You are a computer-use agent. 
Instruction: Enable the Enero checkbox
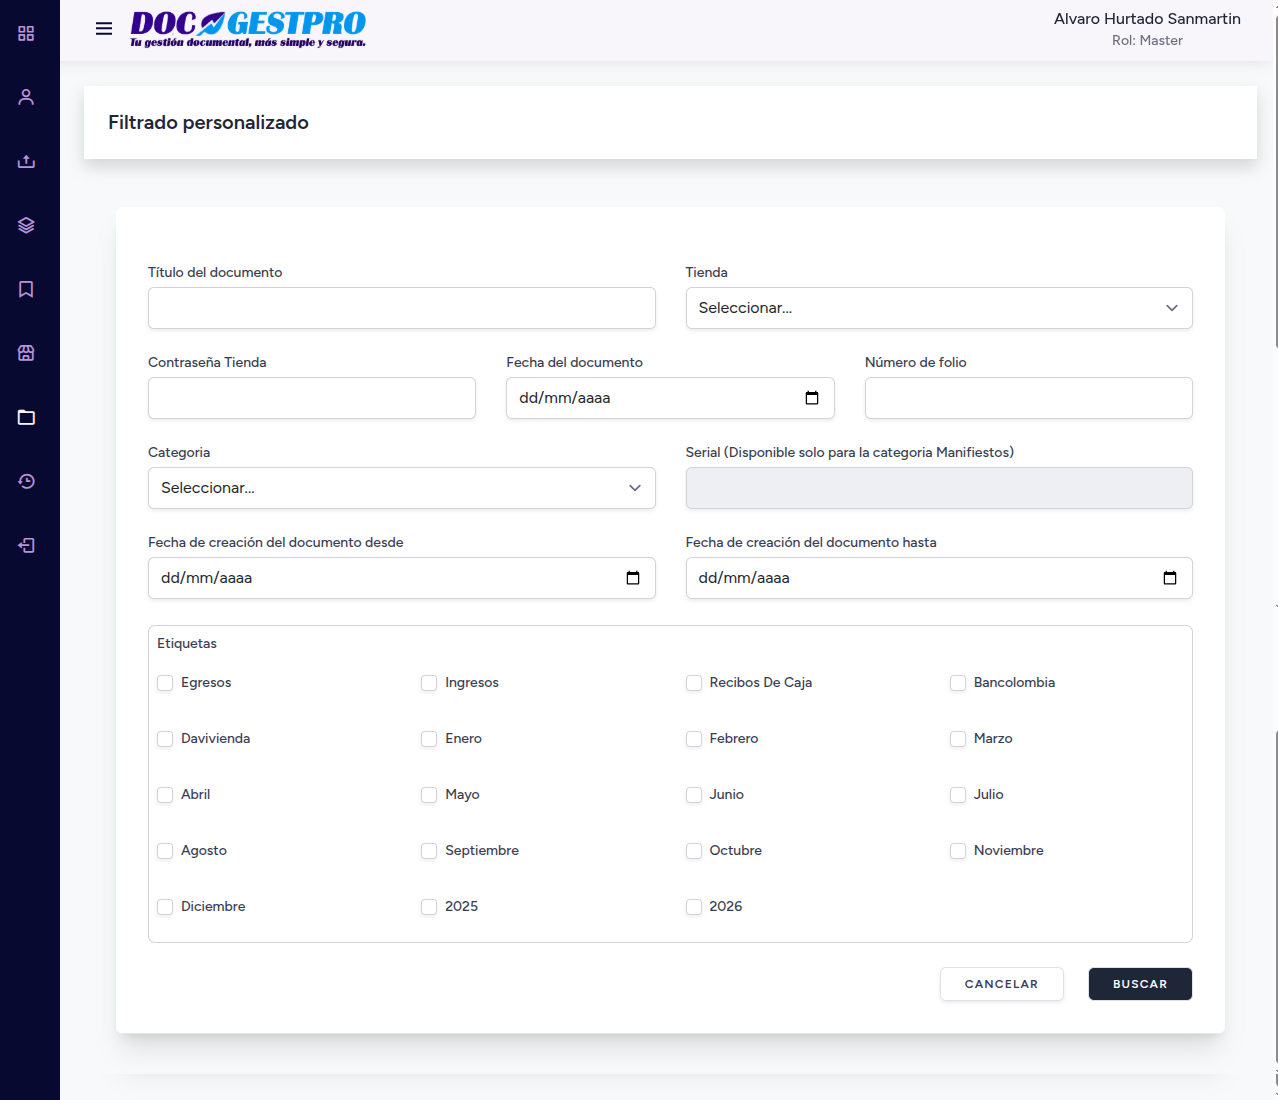429,739
